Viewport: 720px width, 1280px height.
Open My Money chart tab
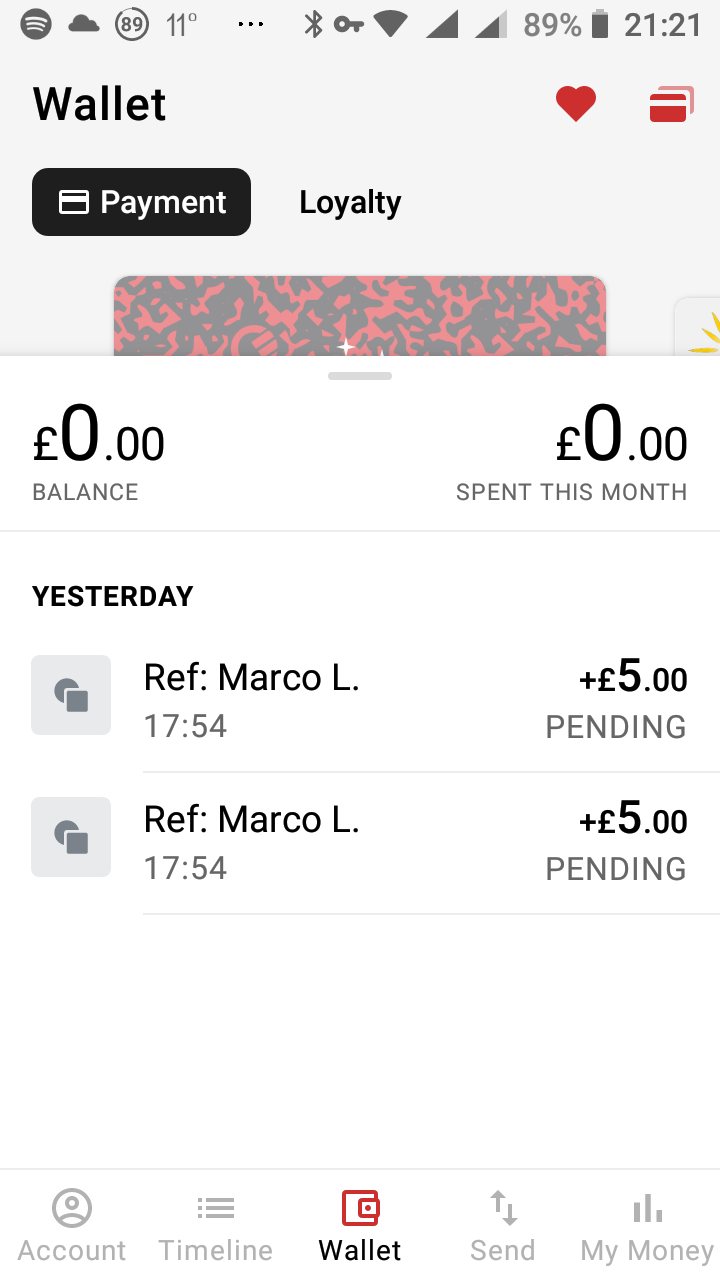[647, 1226]
